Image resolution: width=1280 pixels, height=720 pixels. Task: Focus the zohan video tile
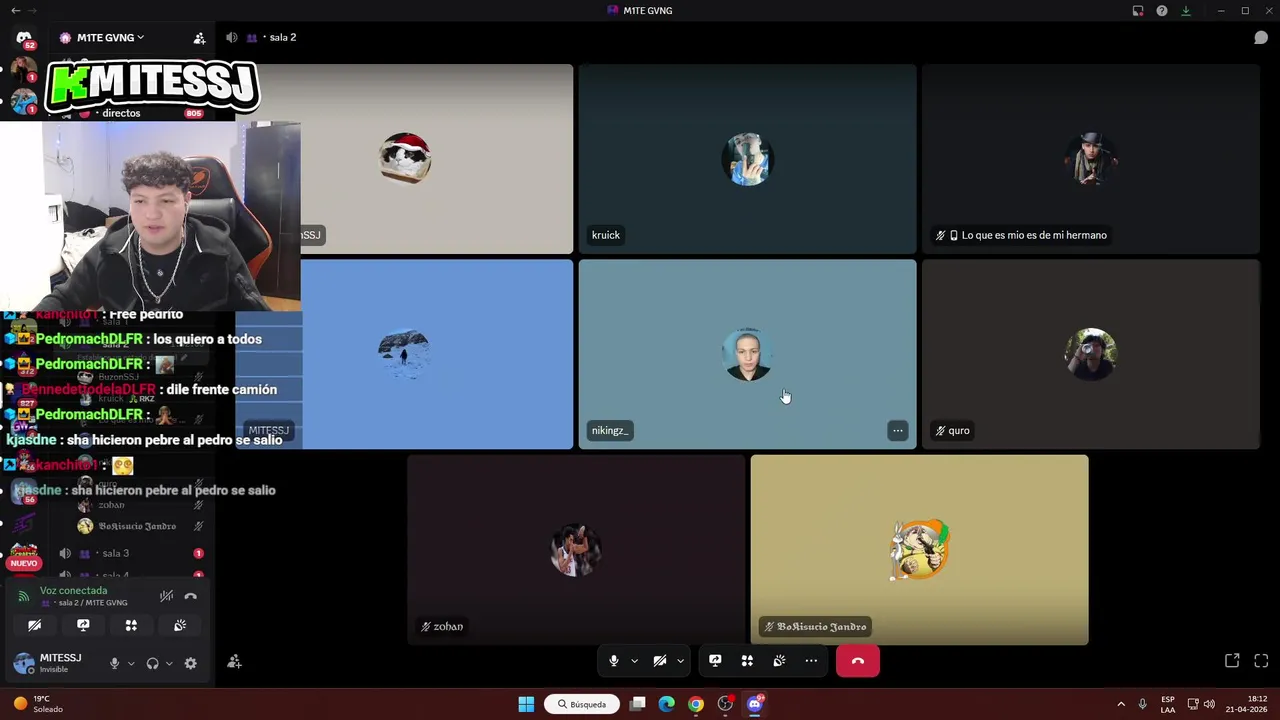[x=576, y=550]
